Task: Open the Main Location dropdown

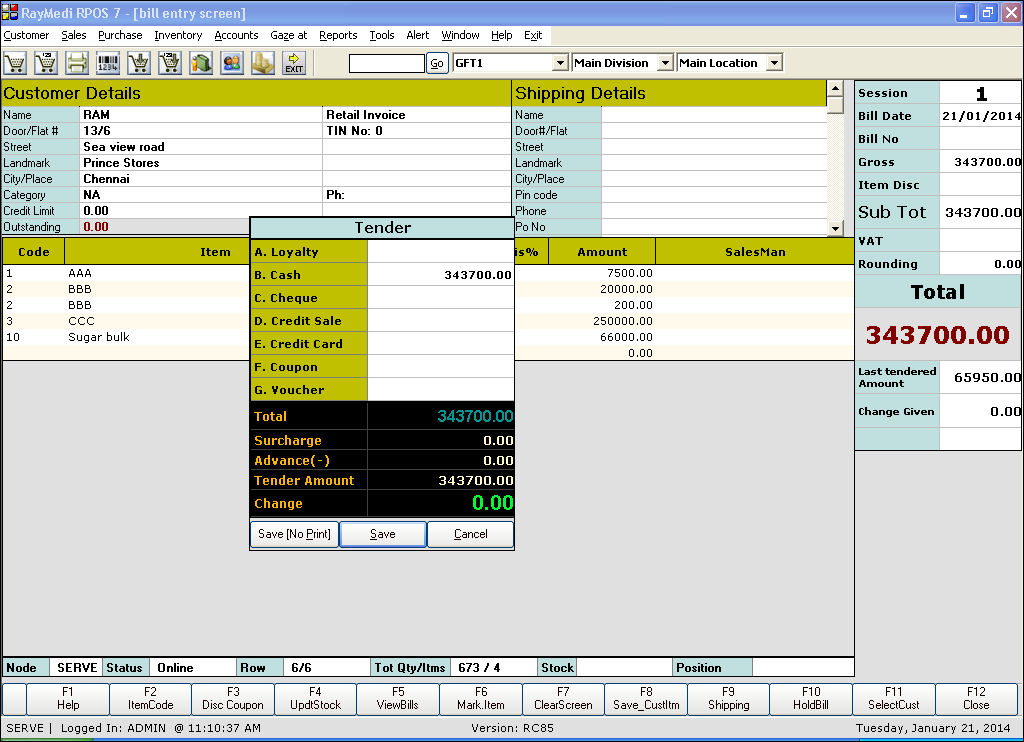Action: coord(774,63)
